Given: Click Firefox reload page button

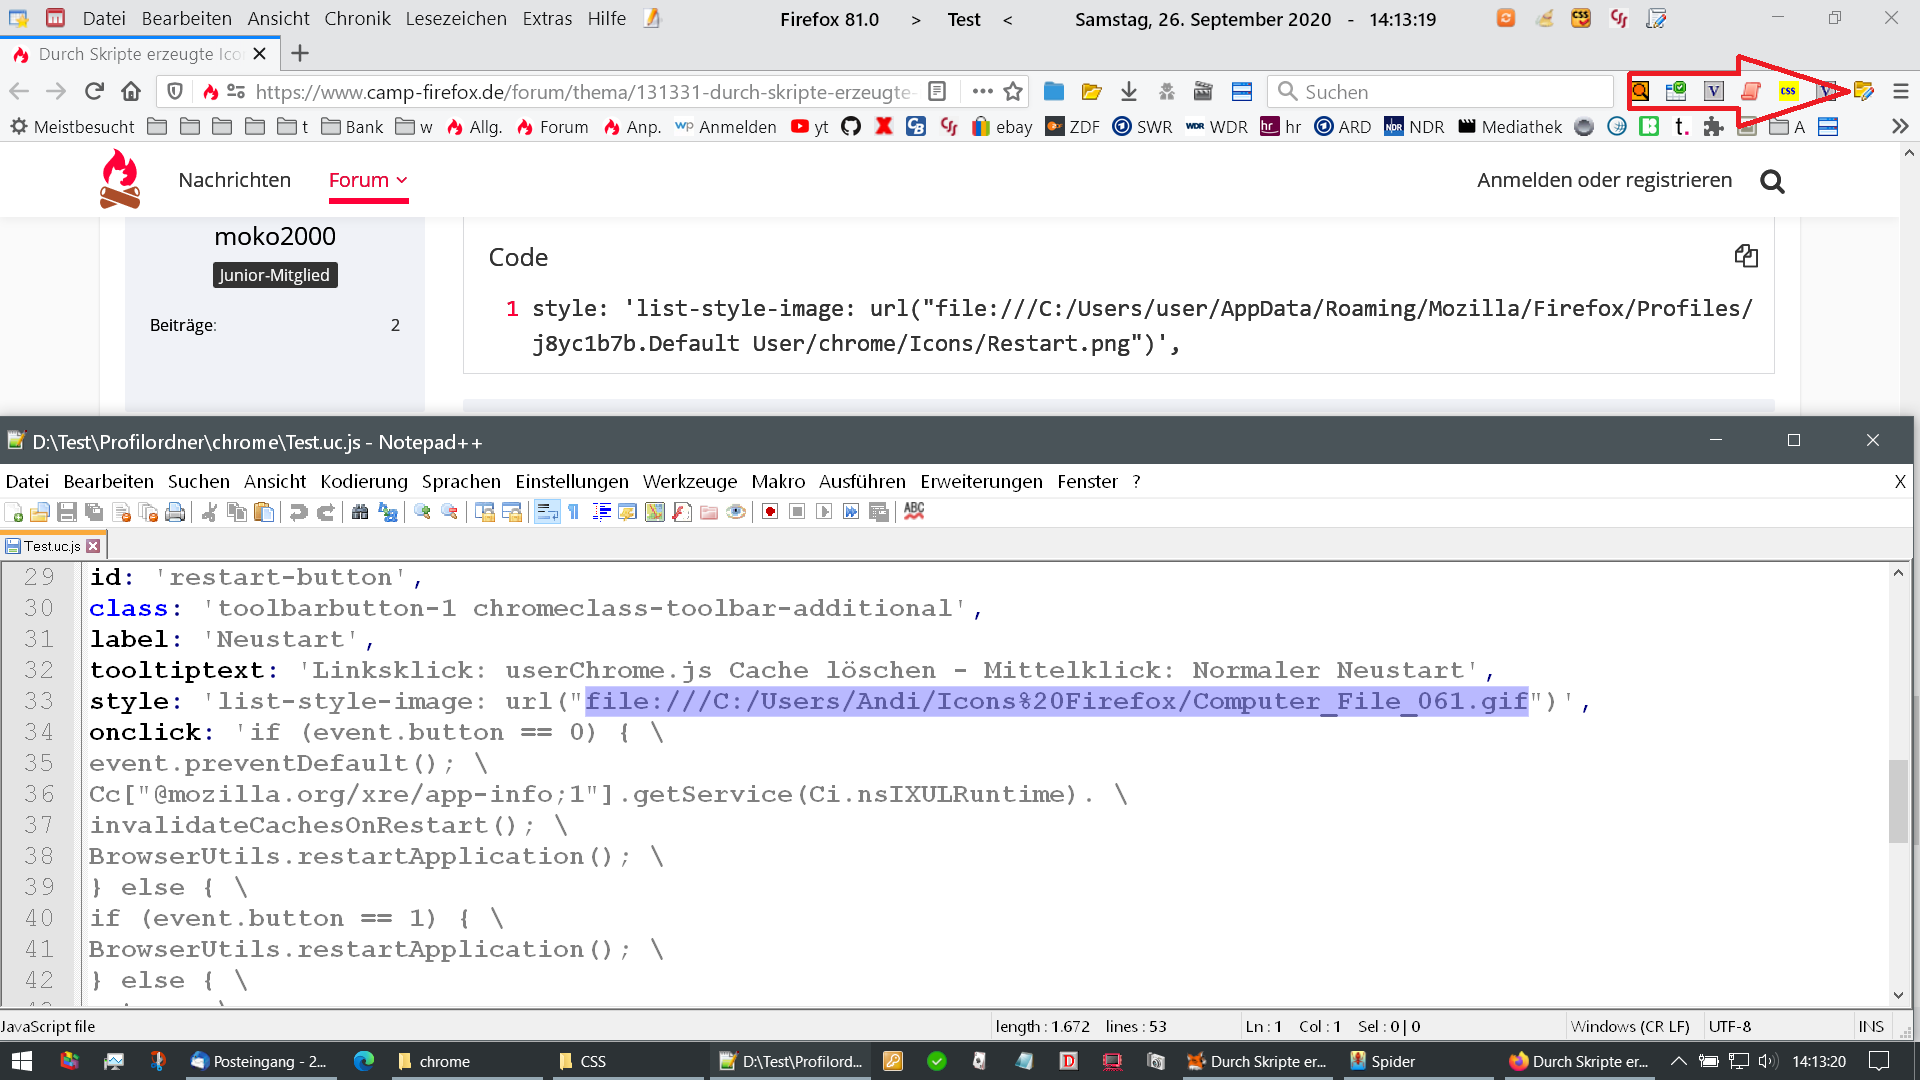Looking at the screenshot, I should [94, 92].
